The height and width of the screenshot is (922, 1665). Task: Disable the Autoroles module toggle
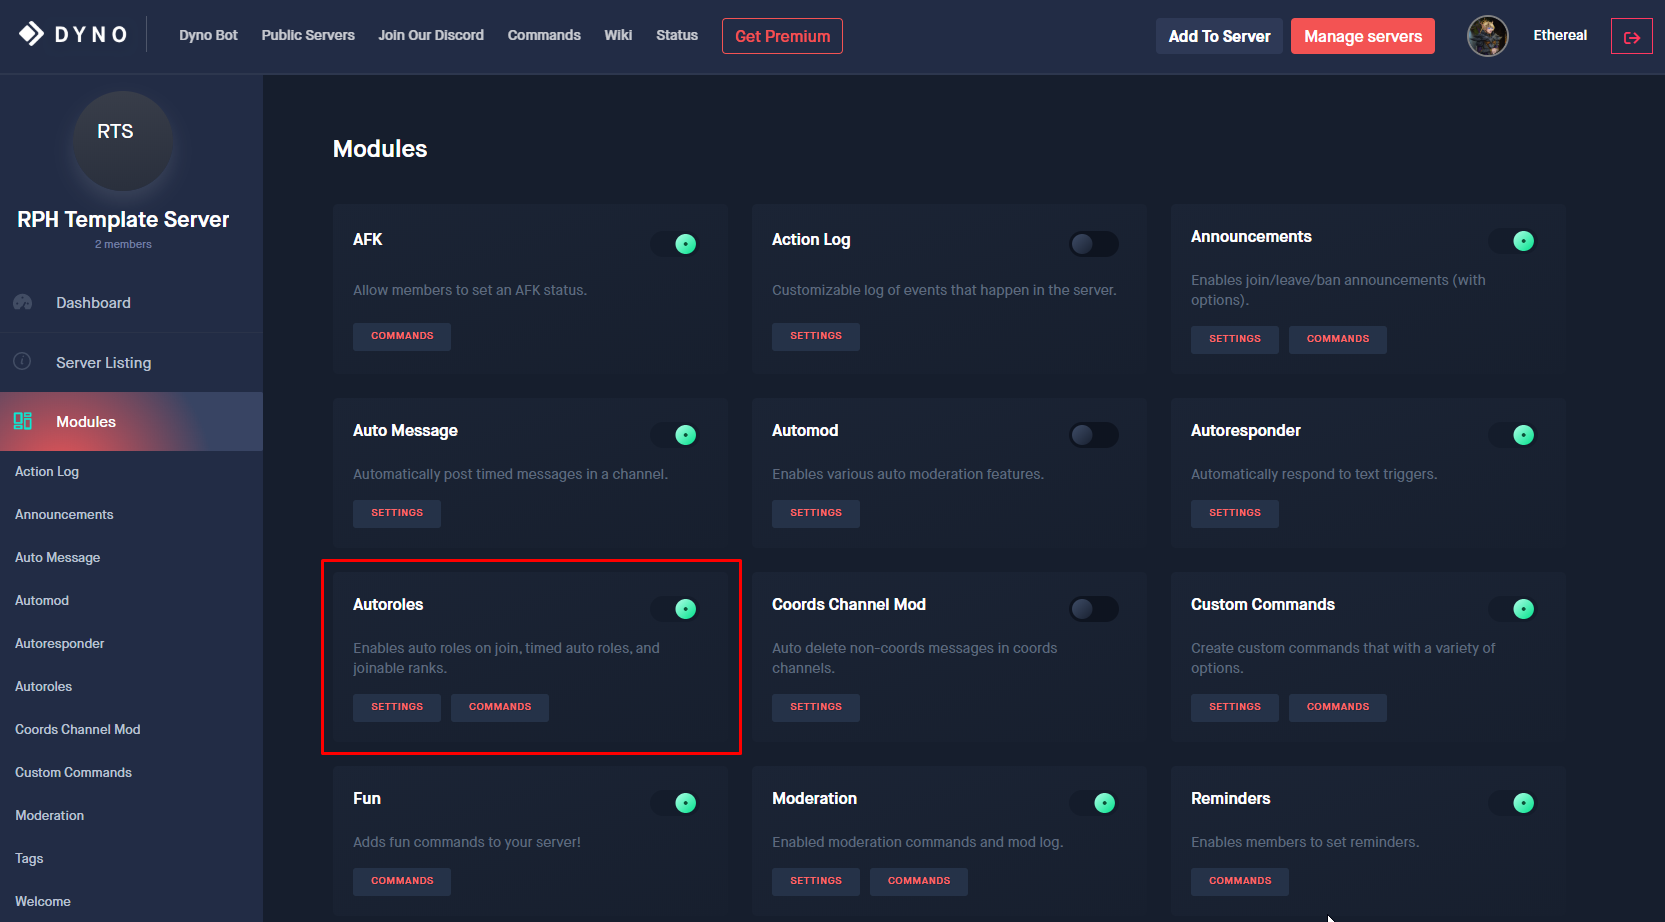click(675, 608)
